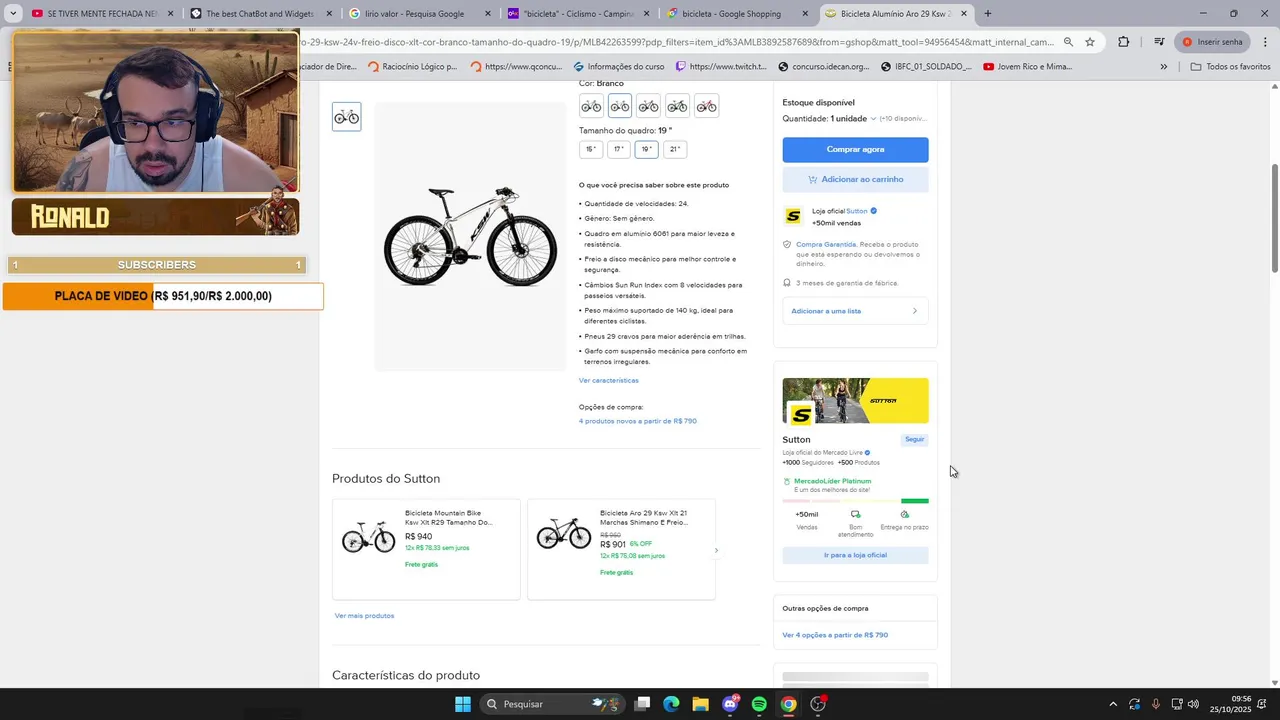The image size is (1280, 720).
Task: Click the address bar URL
Action: pos(676,42)
